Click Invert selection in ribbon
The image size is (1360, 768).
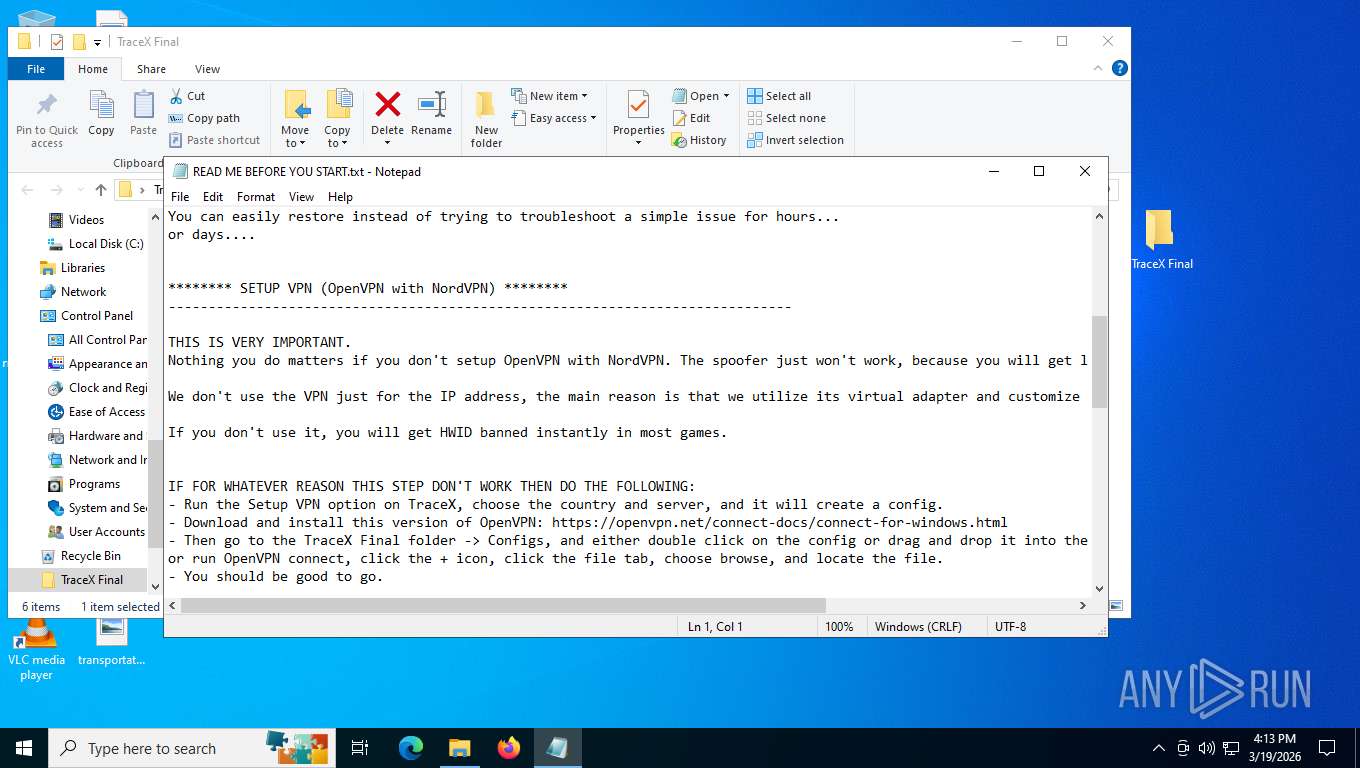point(796,140)
